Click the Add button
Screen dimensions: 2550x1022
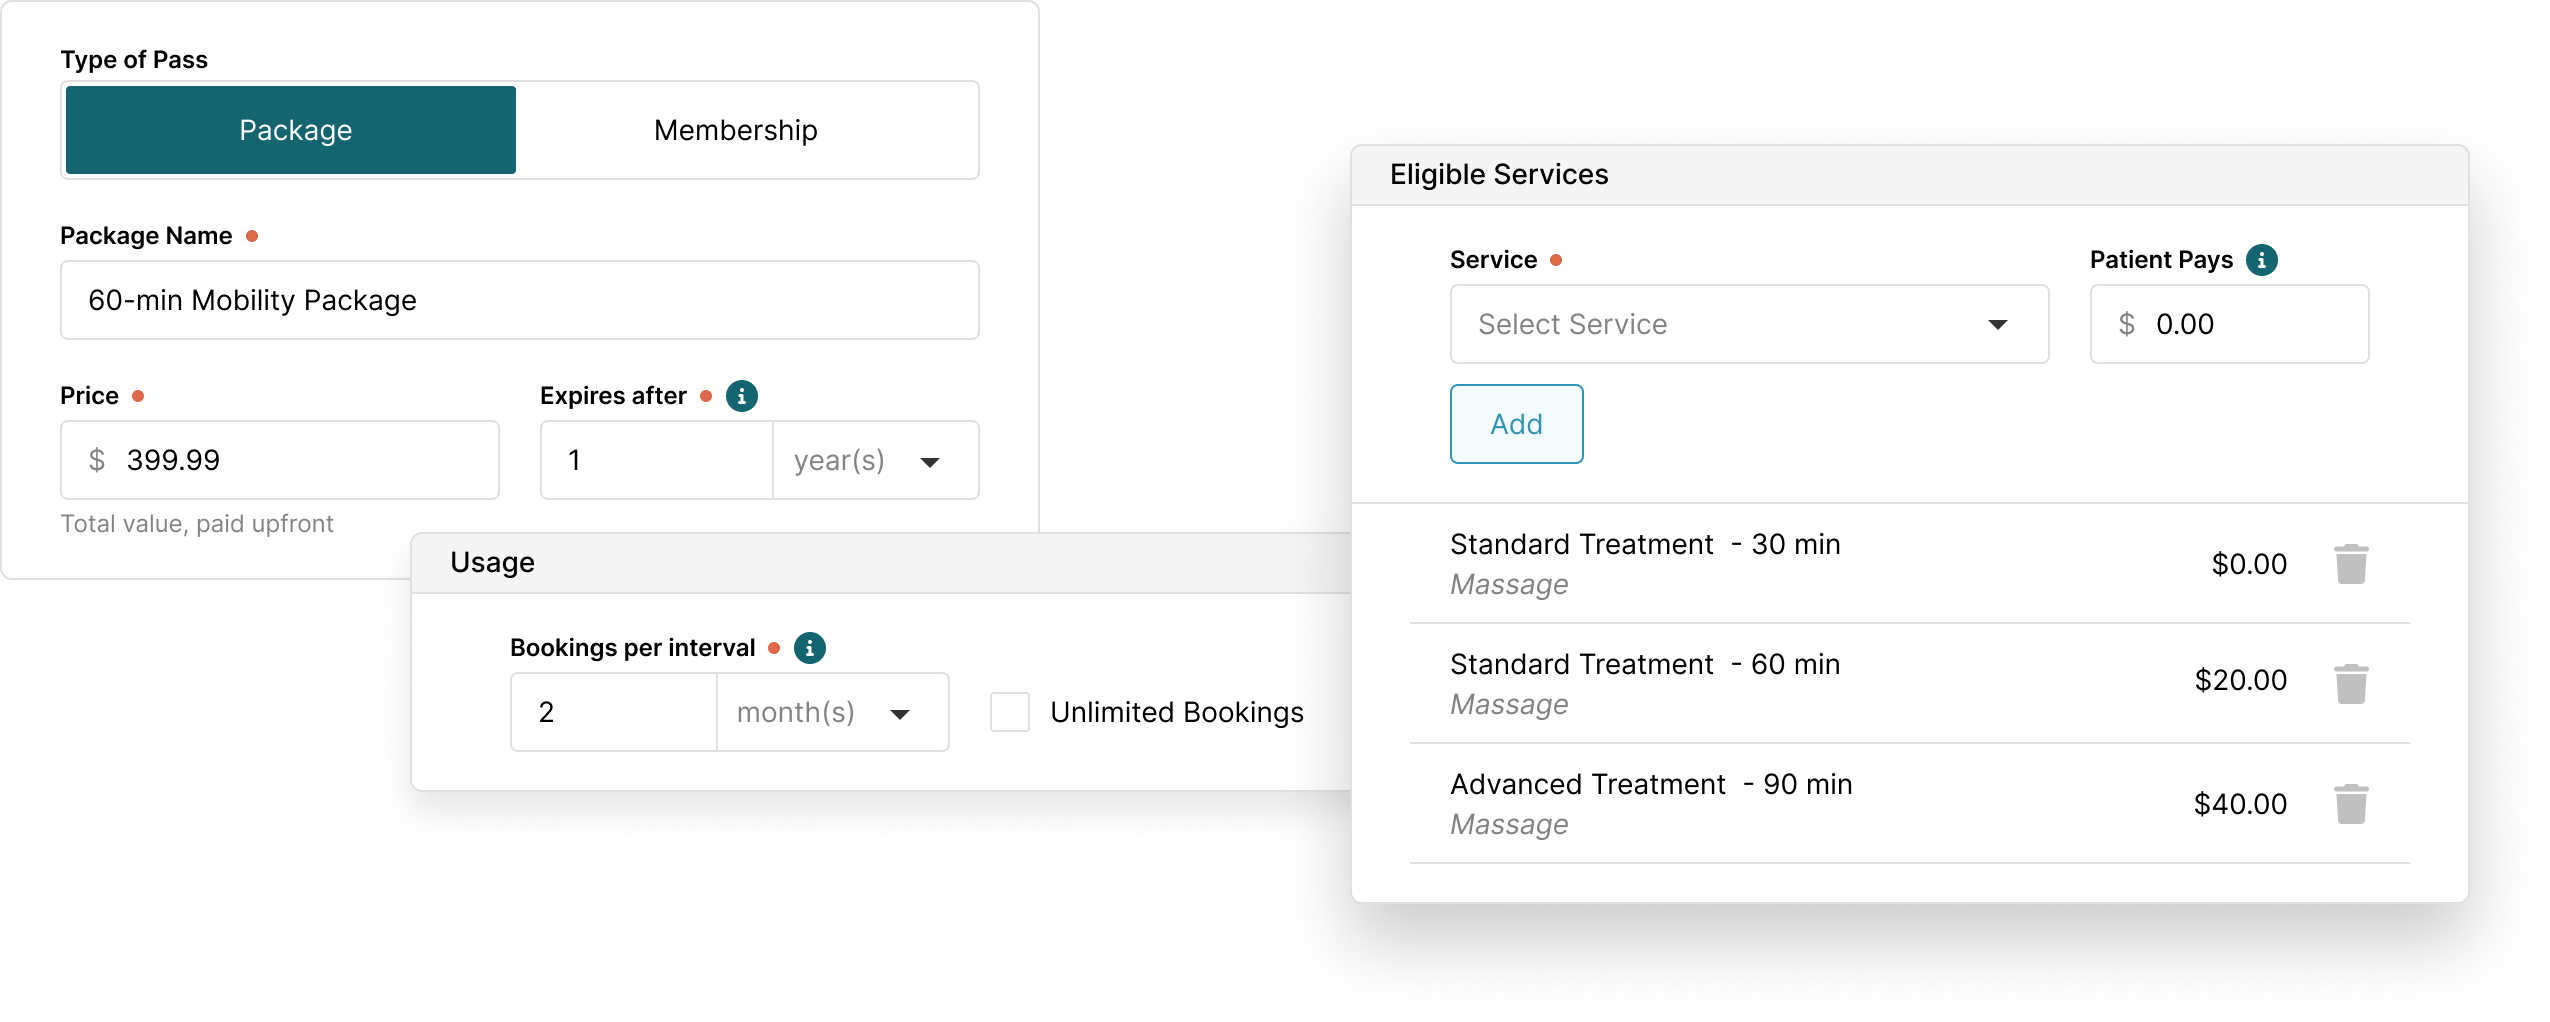[1516, 424]
